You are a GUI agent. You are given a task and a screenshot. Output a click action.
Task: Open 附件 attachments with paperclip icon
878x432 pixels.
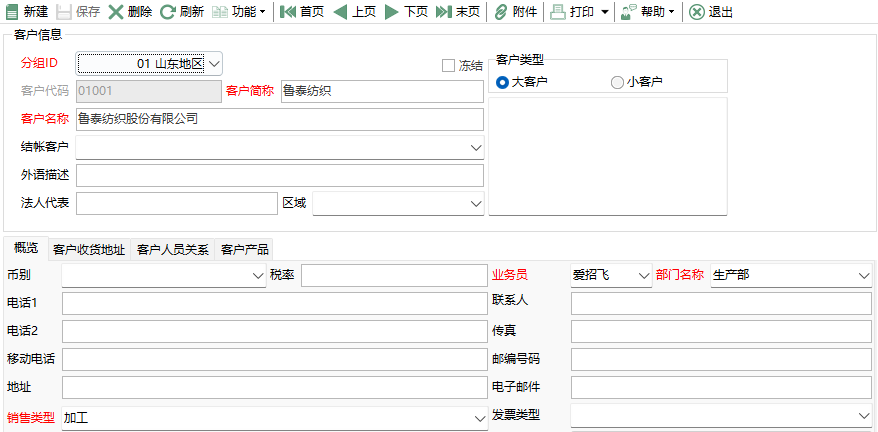pyautogui.click(x=500, y=12)
